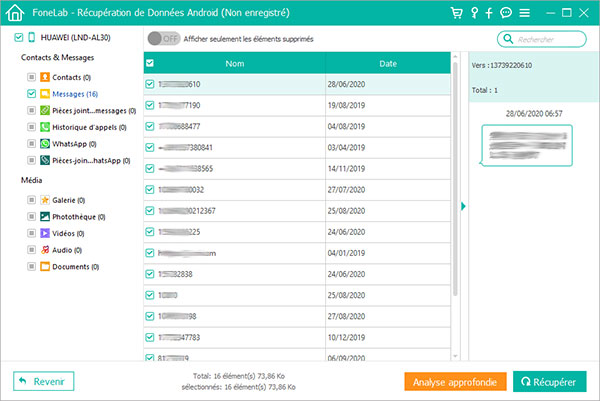Click the key registration icon
The width and height of the screenshot is (600, 401).
tap(474, 13)
